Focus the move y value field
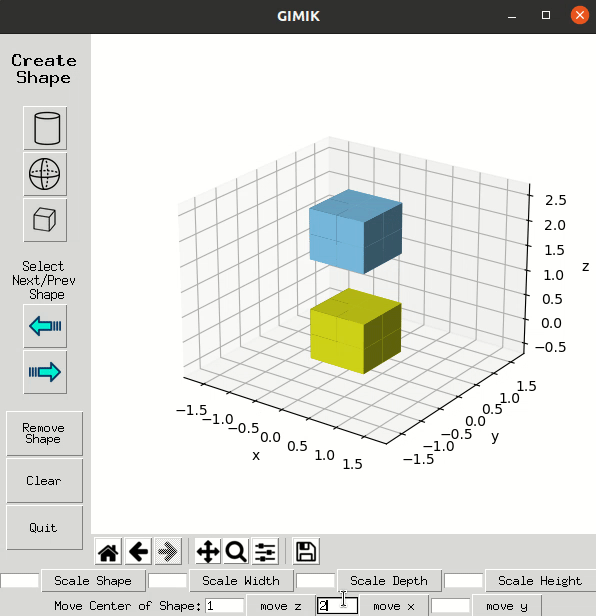 451,606
